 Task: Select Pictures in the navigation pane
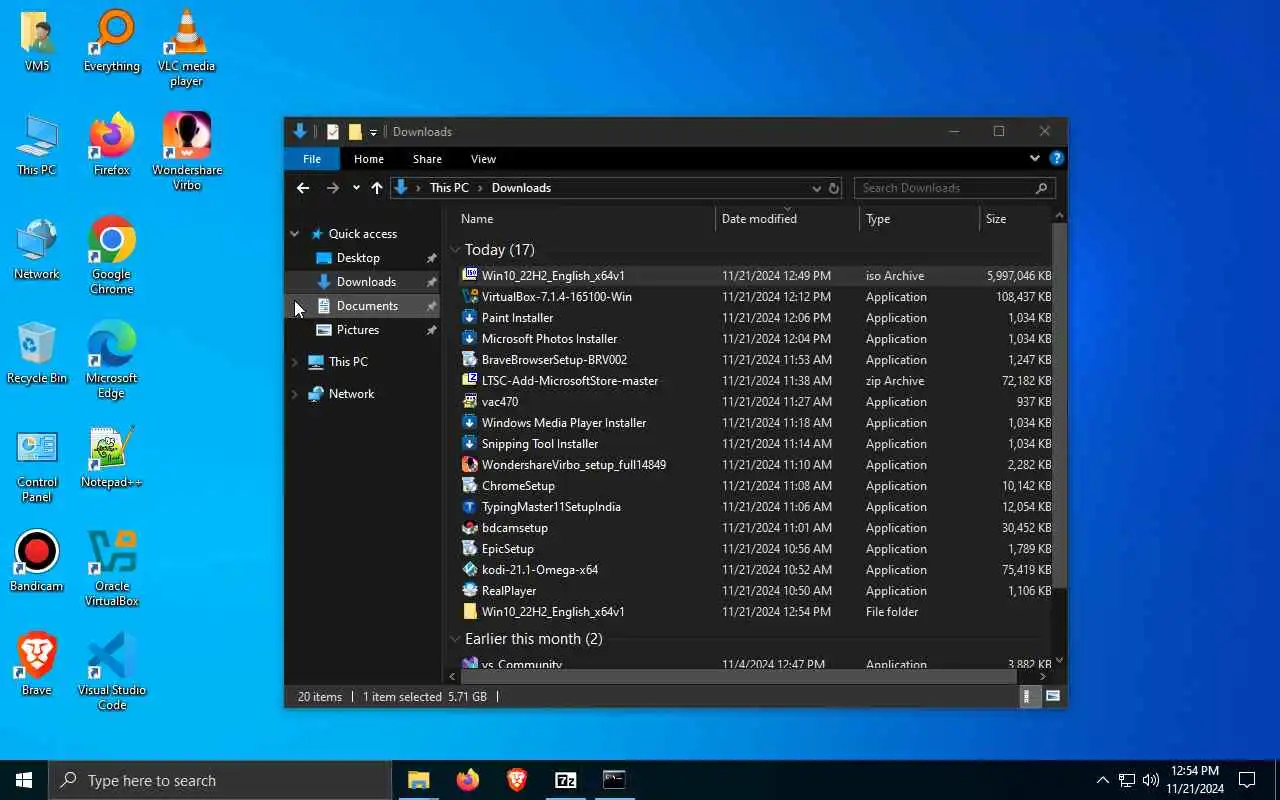point(358,330)
